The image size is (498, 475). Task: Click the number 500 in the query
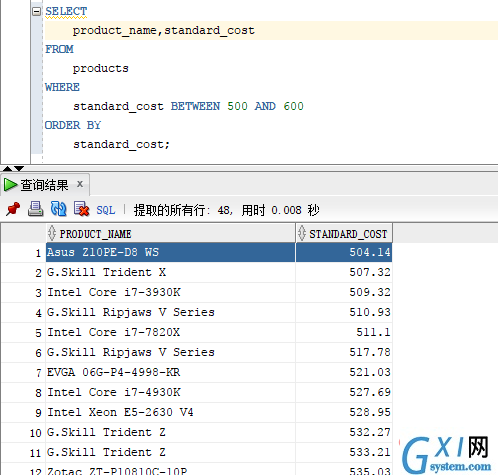pyautogui.click(x=237, y=106)
